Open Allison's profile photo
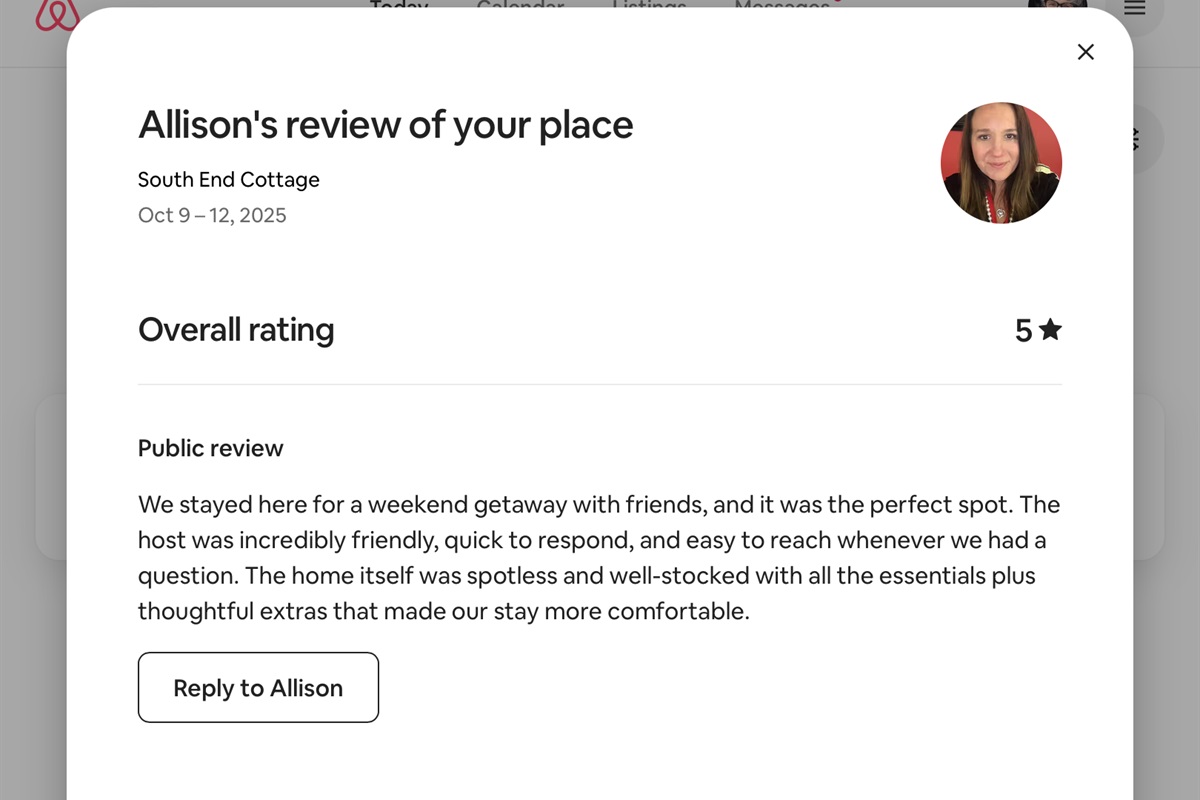This screenshot has width=1200, height=800. pos(1001,162)
